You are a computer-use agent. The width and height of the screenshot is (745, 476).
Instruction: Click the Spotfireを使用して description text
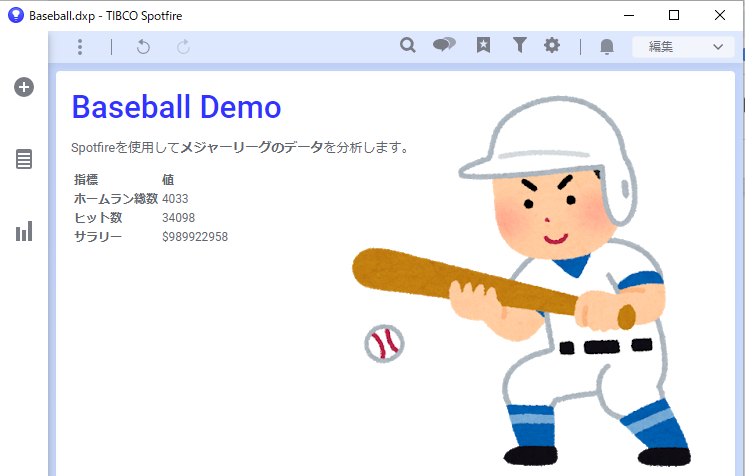239,148
